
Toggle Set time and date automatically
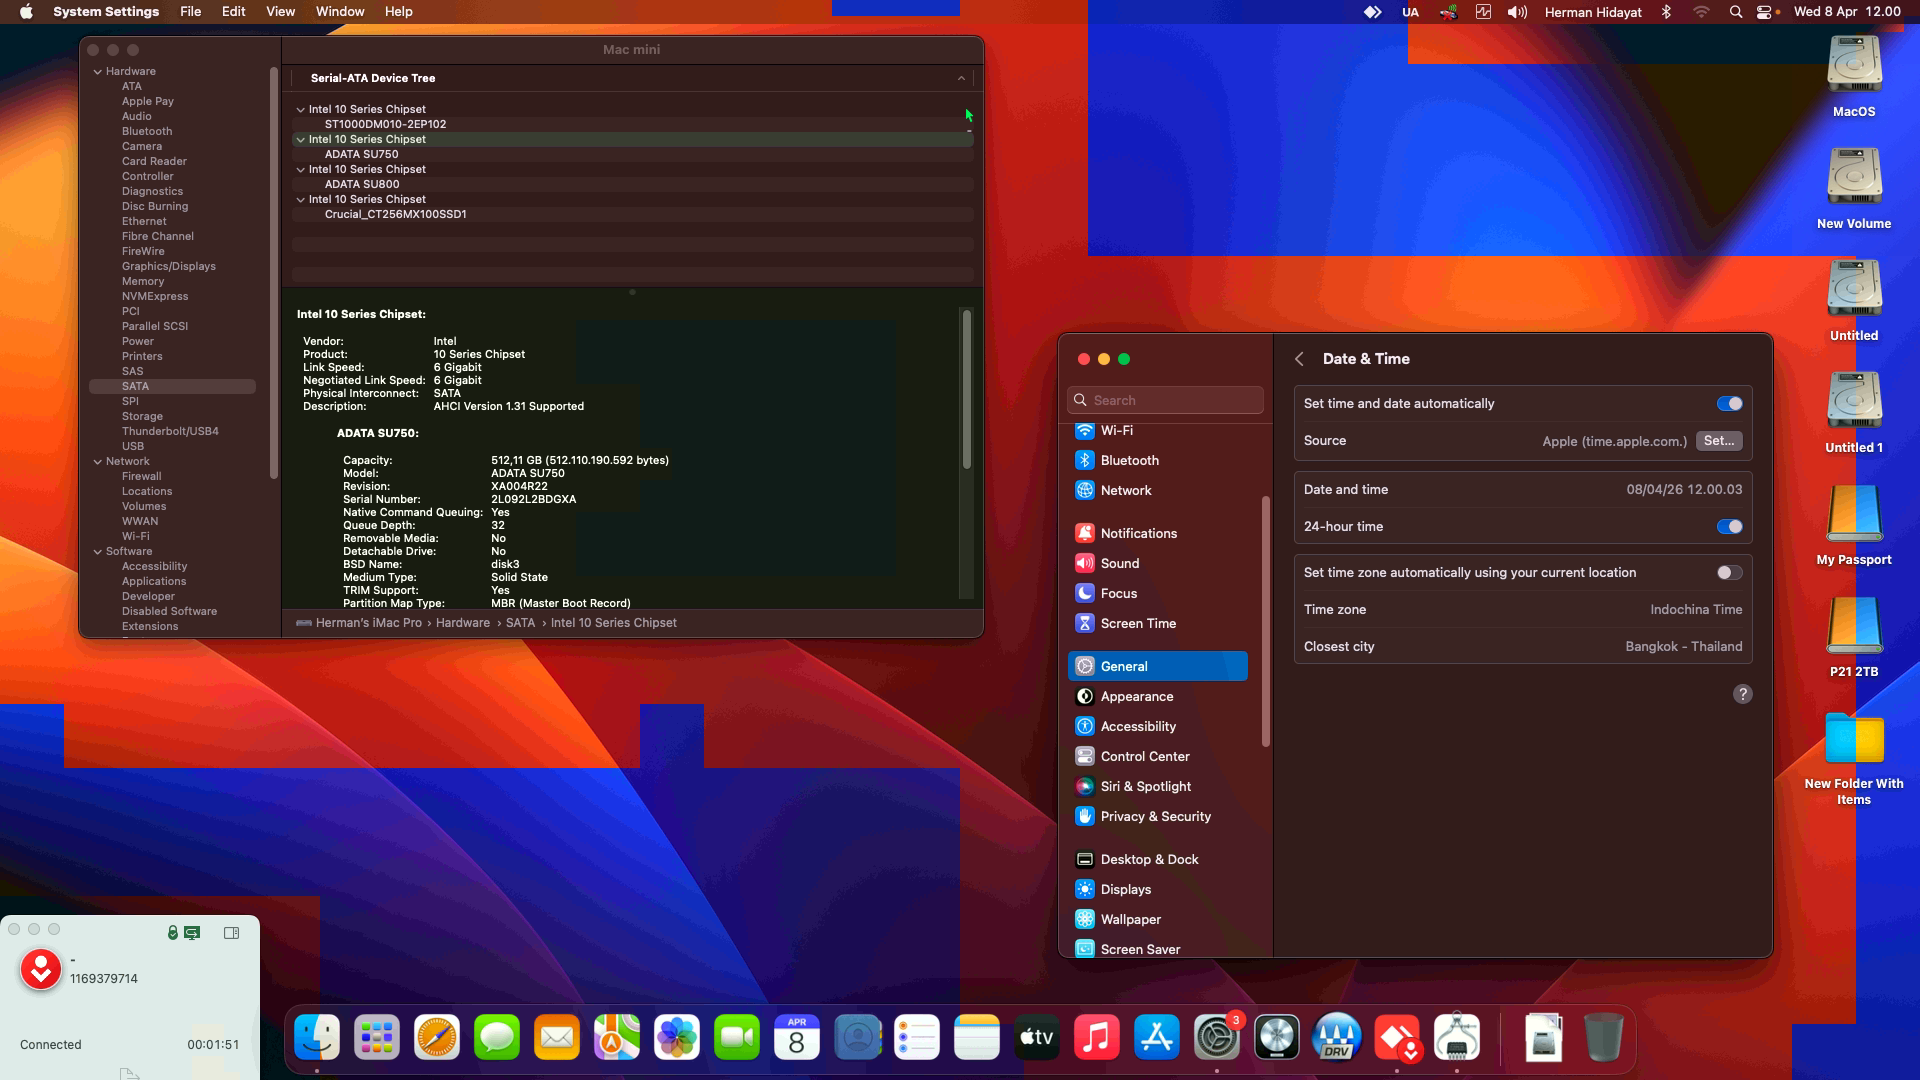[1729, 404]
